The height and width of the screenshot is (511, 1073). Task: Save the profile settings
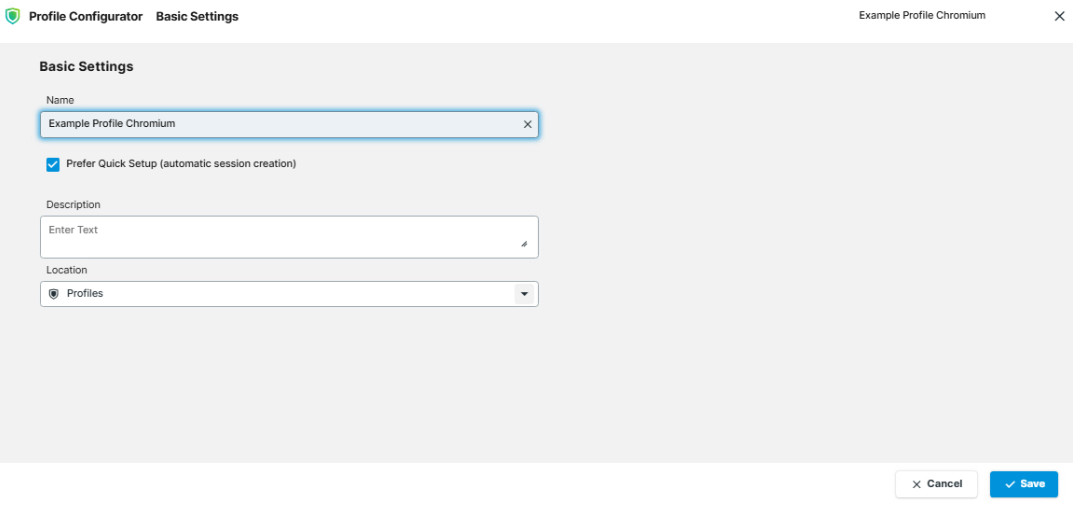point(1023,484)
